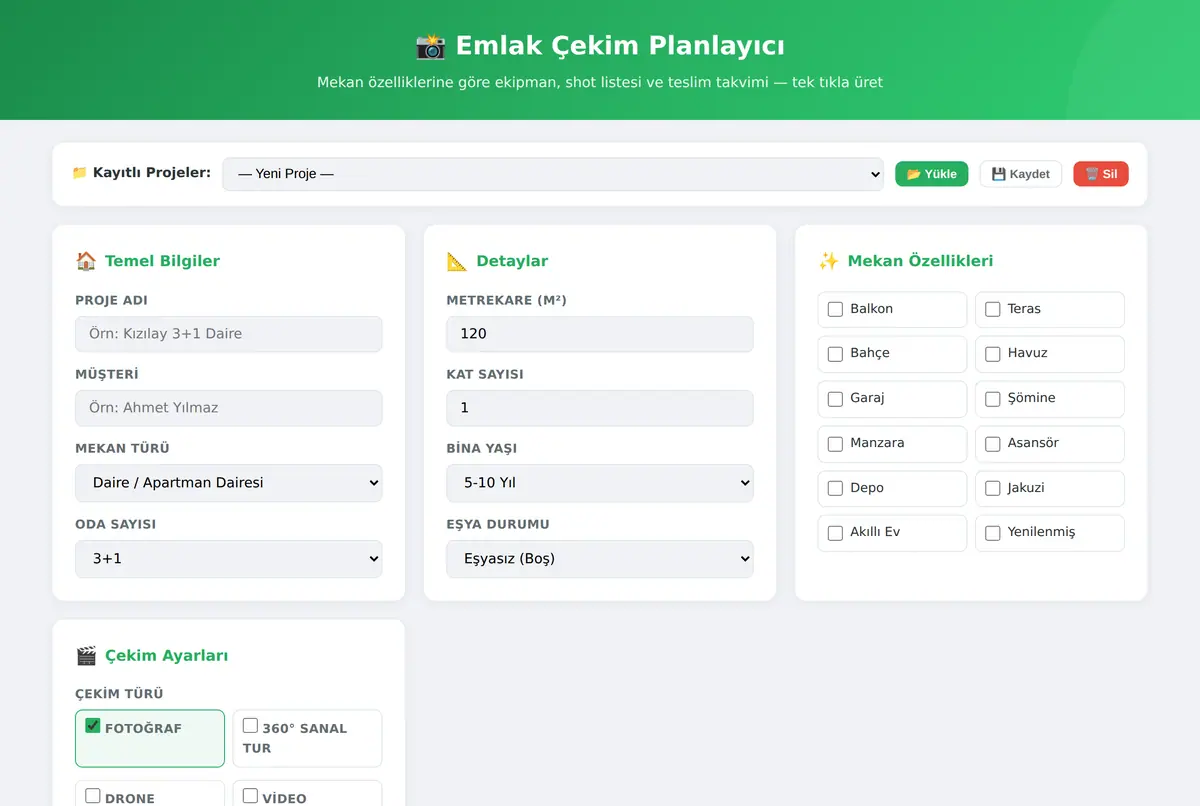This screenshot has width=1200, height=806.
Task: Open the Kayıtlı Projeler dropdown
Action: pos(553,174)
